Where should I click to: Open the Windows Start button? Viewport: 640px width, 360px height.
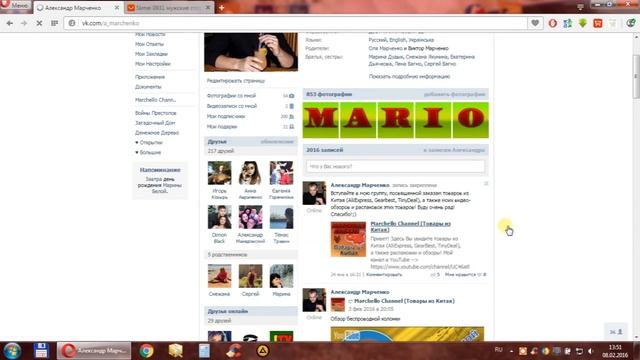[12, 351]
